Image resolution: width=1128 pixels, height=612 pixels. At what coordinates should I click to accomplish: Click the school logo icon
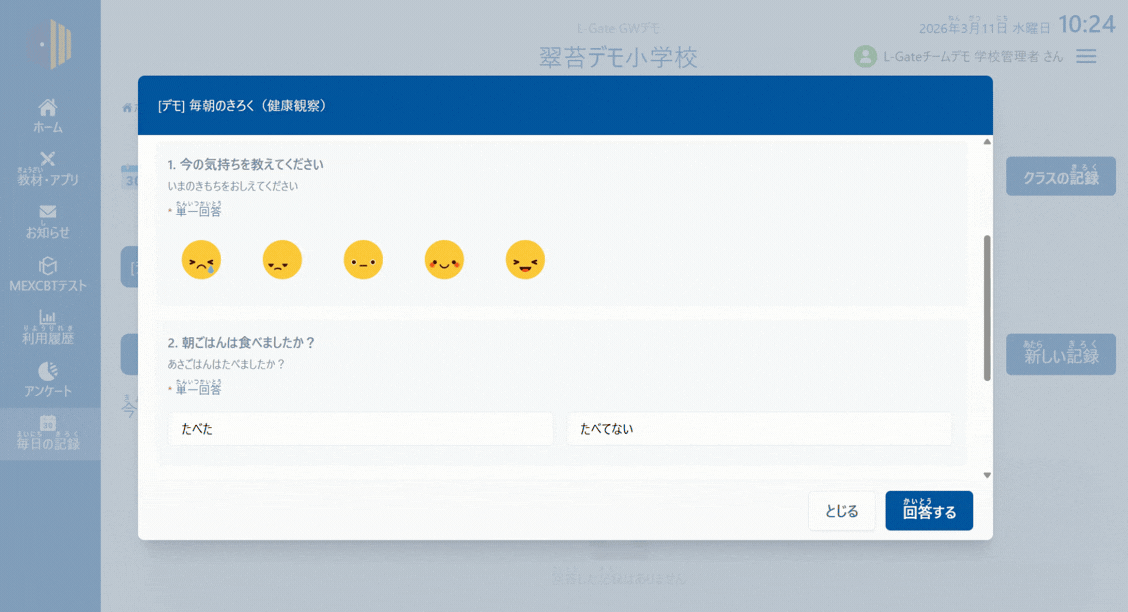pyautogui.click(x=50, y=45)
